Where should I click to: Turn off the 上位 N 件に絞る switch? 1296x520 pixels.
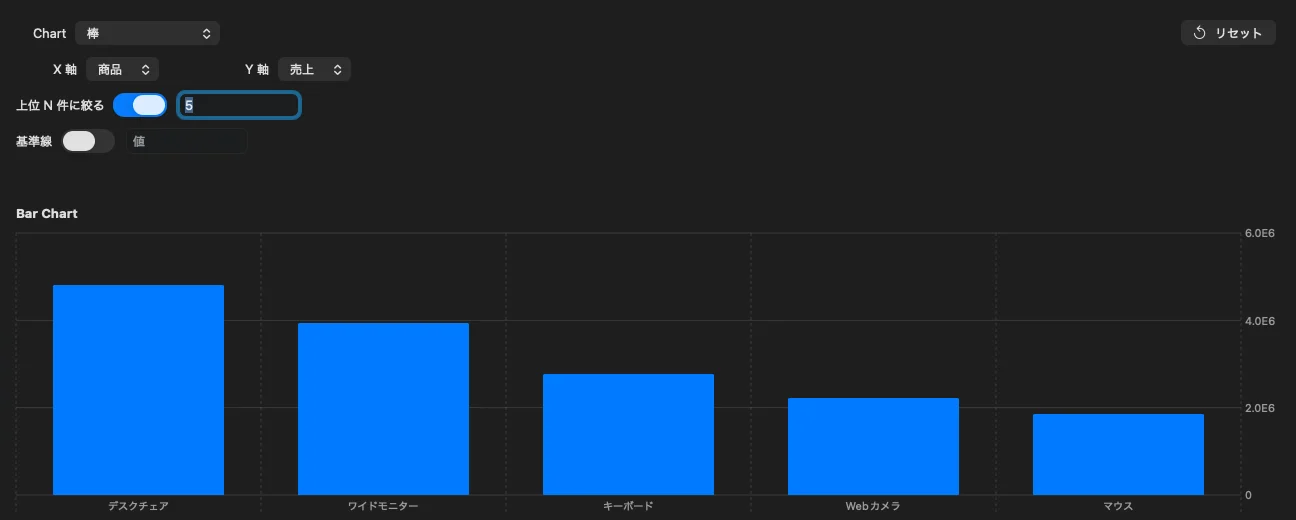[x=140, y=105]
